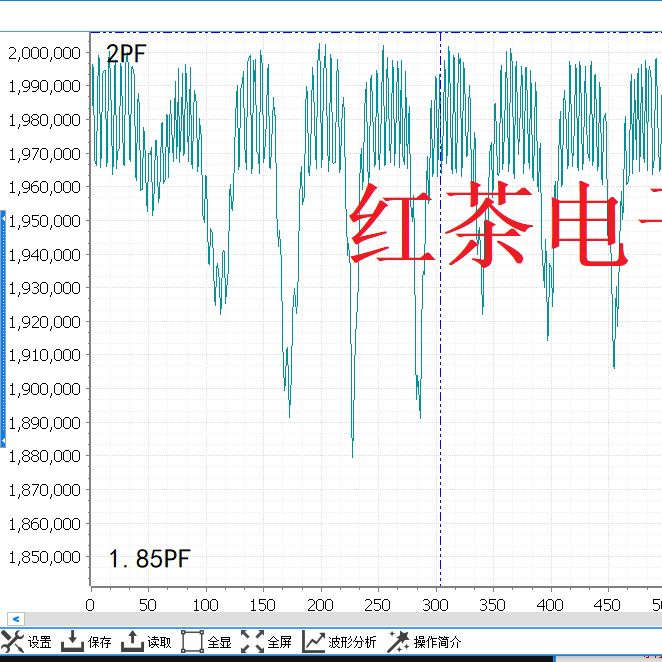Click the 操作简介 text label in toolbar

pyautogui.click(x=437, y=642)
